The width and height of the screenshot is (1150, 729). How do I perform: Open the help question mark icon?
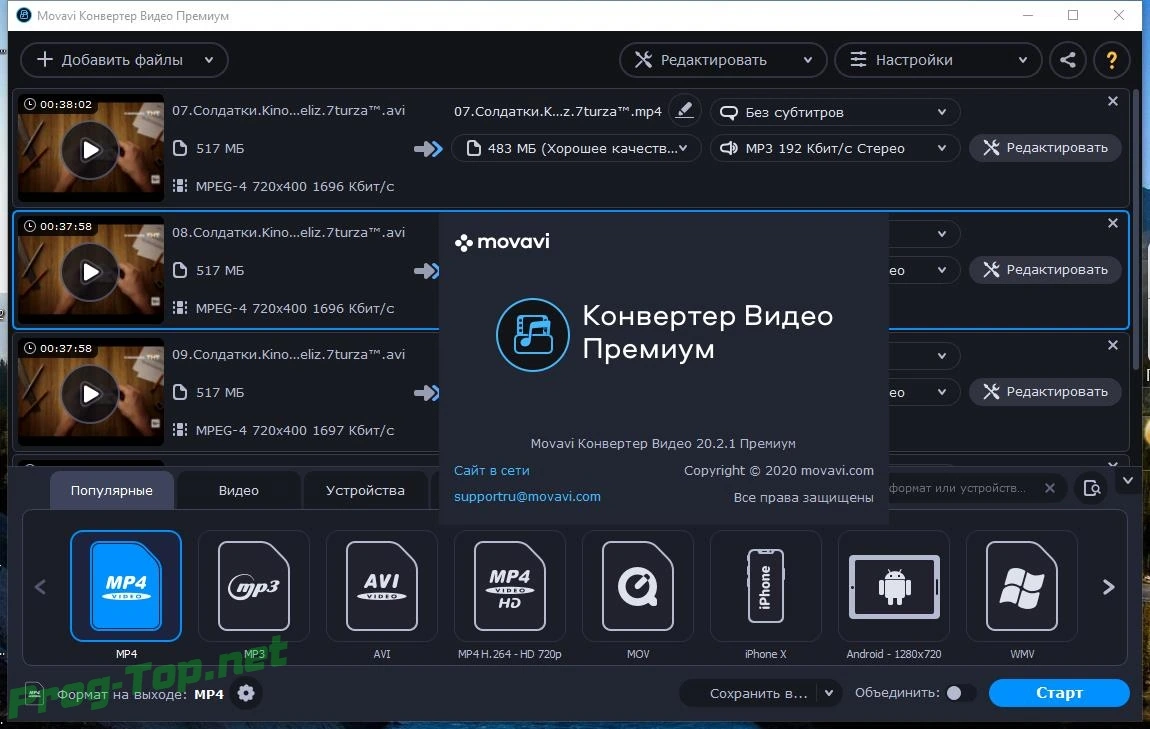[x=1112, y=60]
